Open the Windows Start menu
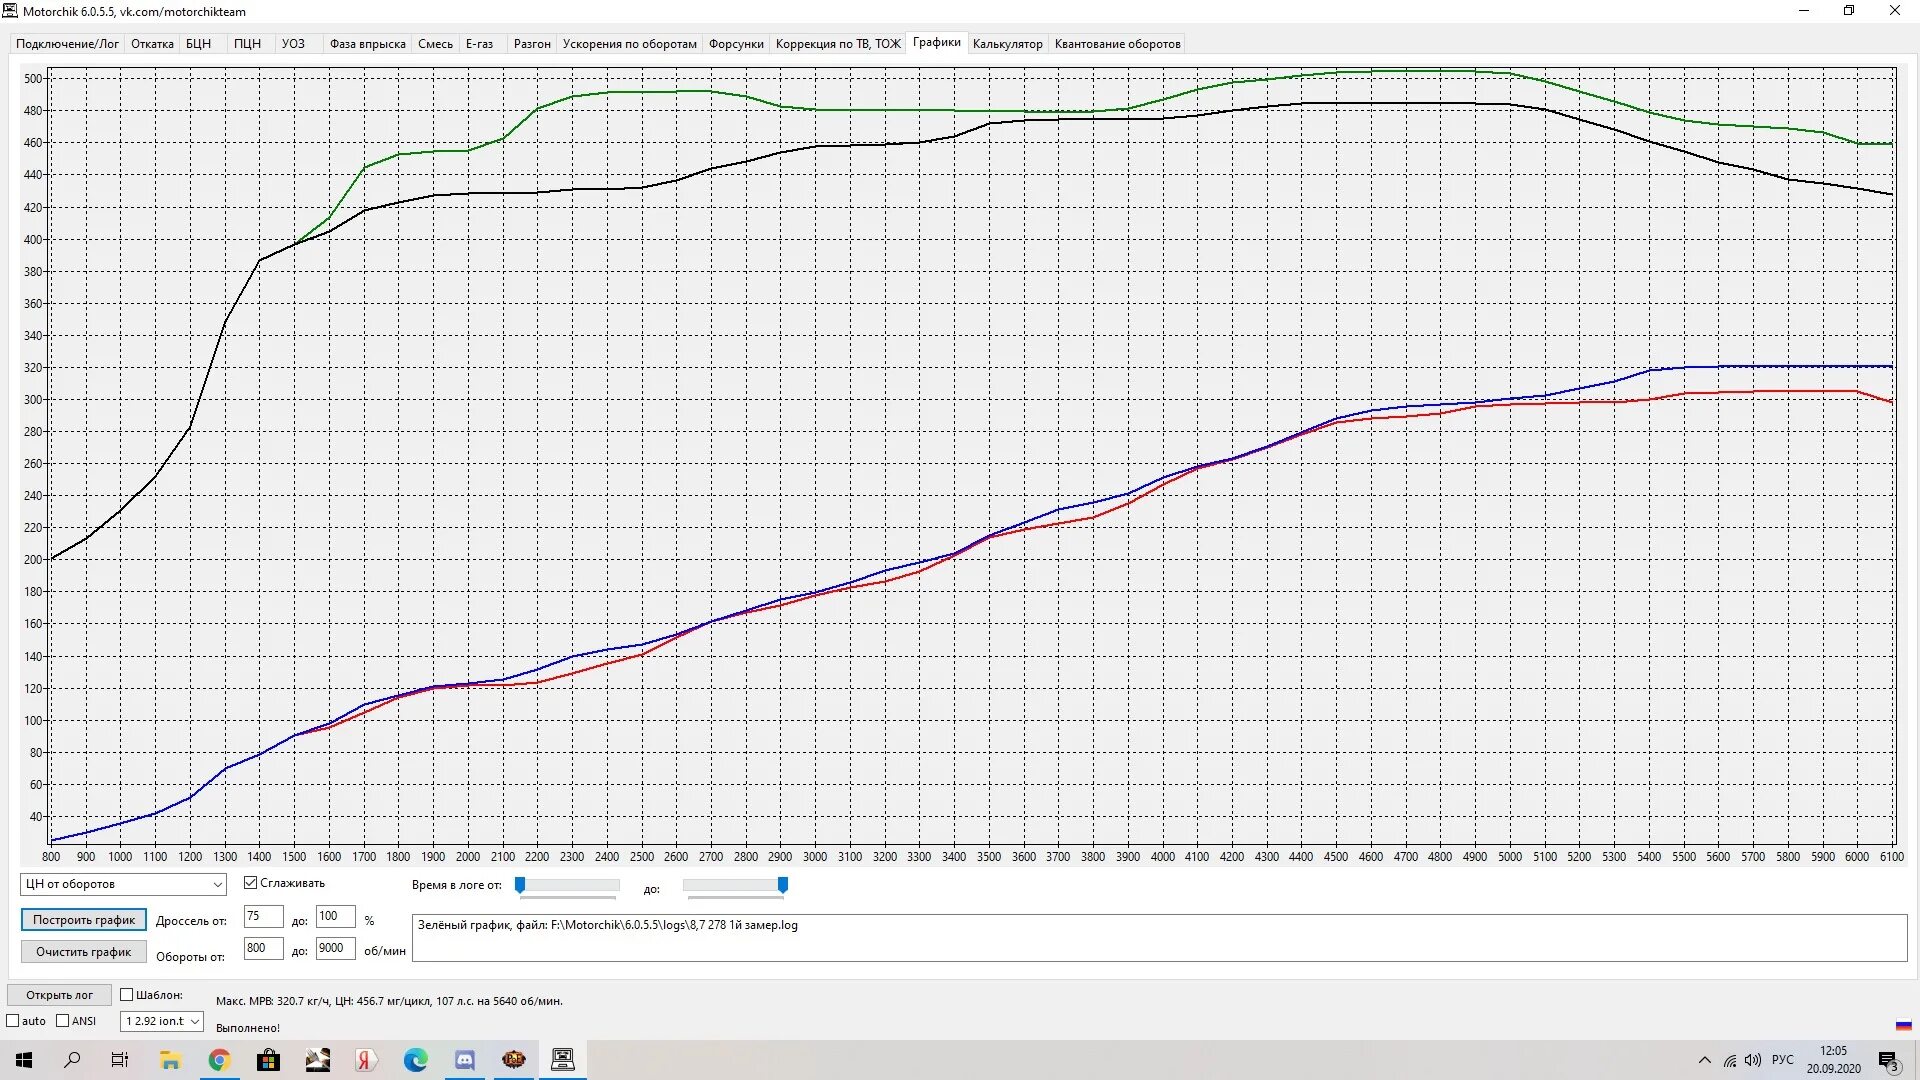Image resolution: width=1920 pixels, height=1080 pixels. (24, 1060)
